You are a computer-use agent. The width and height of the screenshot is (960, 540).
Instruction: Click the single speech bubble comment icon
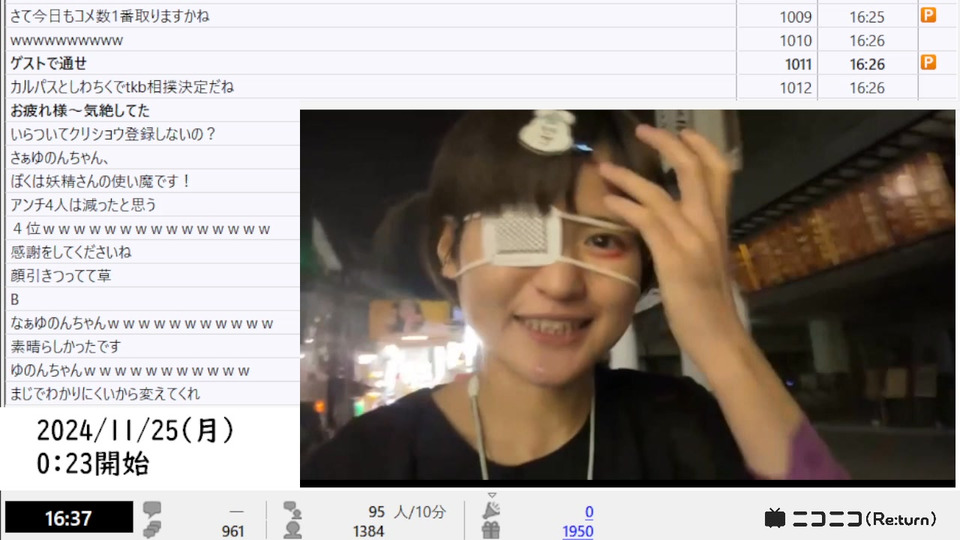tap(152, 509)
